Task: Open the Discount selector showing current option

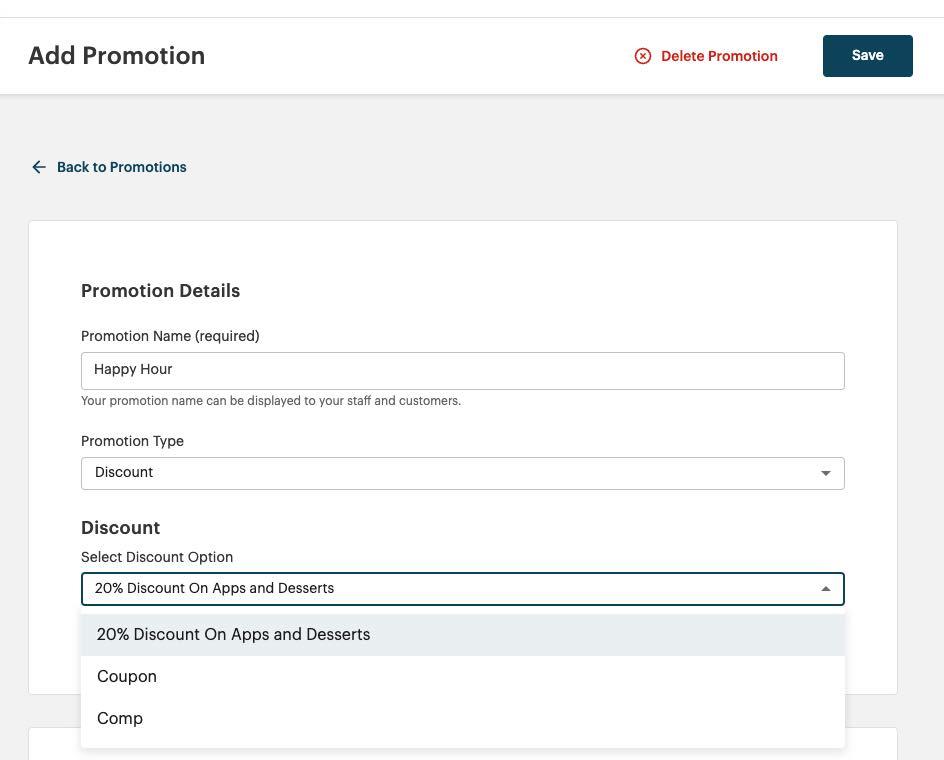Action: pos(462,588)
